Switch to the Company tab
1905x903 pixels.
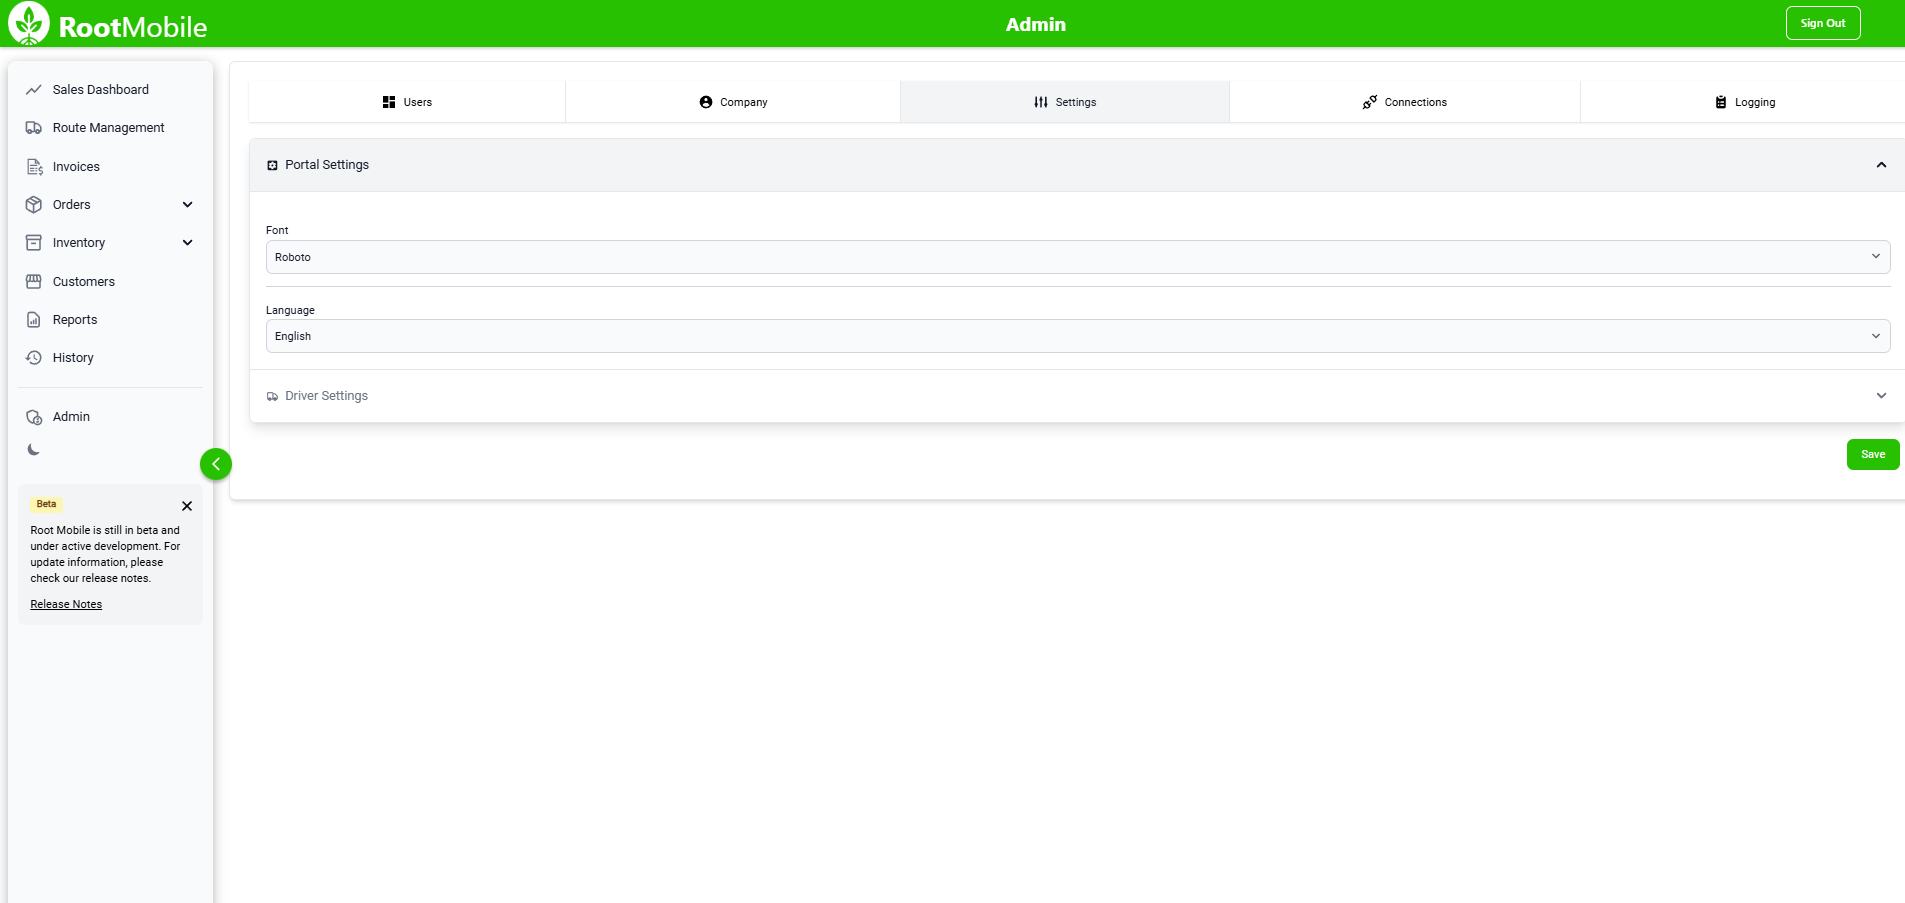tap(733, 102)
